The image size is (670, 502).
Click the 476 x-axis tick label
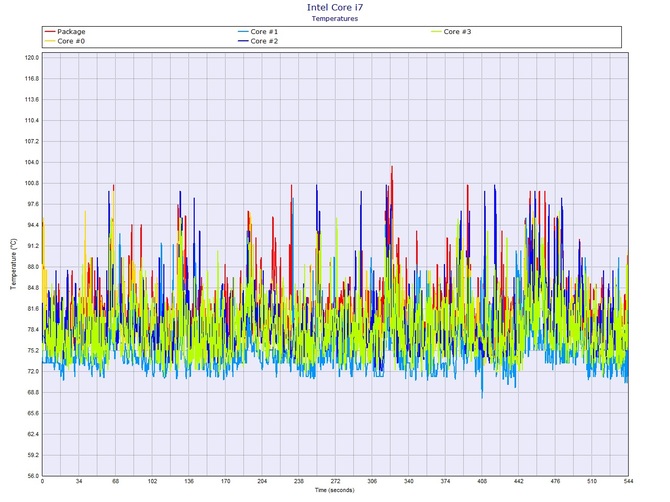click(555, 481)
